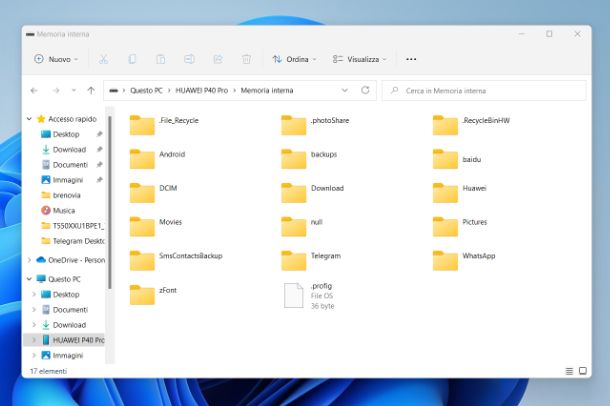
Task: Click the Cut scissors icon
Action: [103, 59]
